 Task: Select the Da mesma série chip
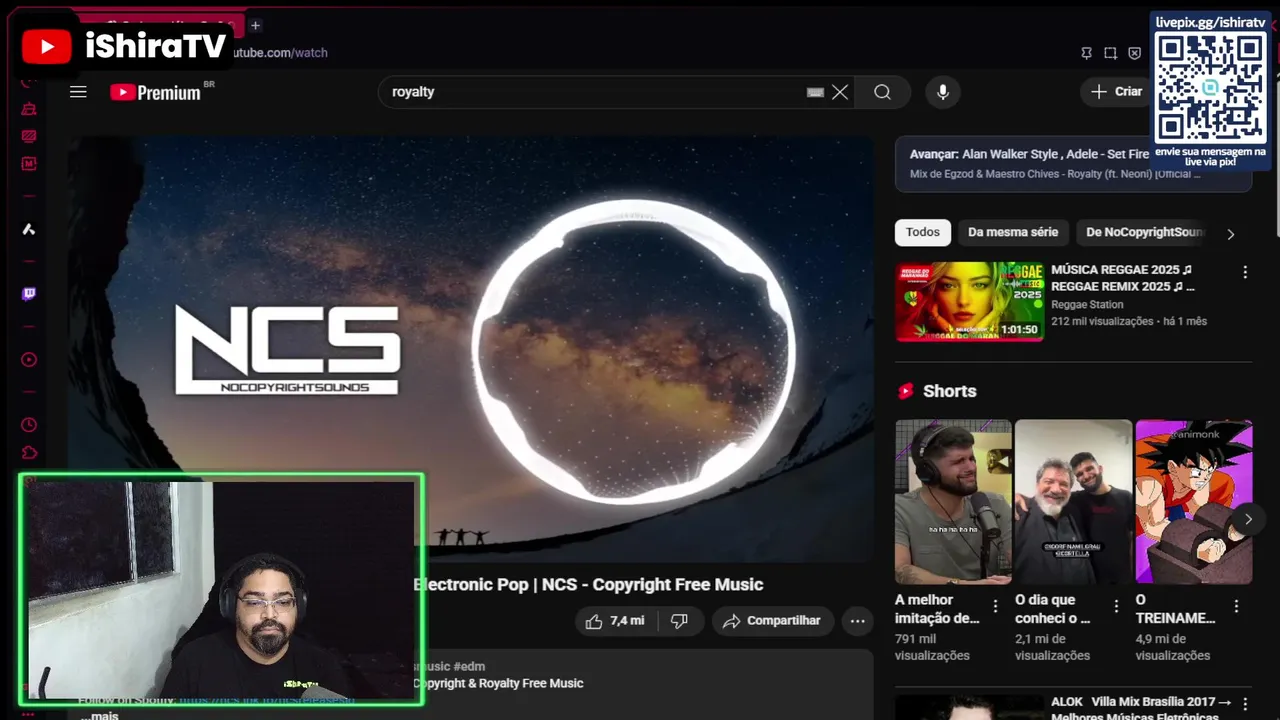(x=1013, y=232)
